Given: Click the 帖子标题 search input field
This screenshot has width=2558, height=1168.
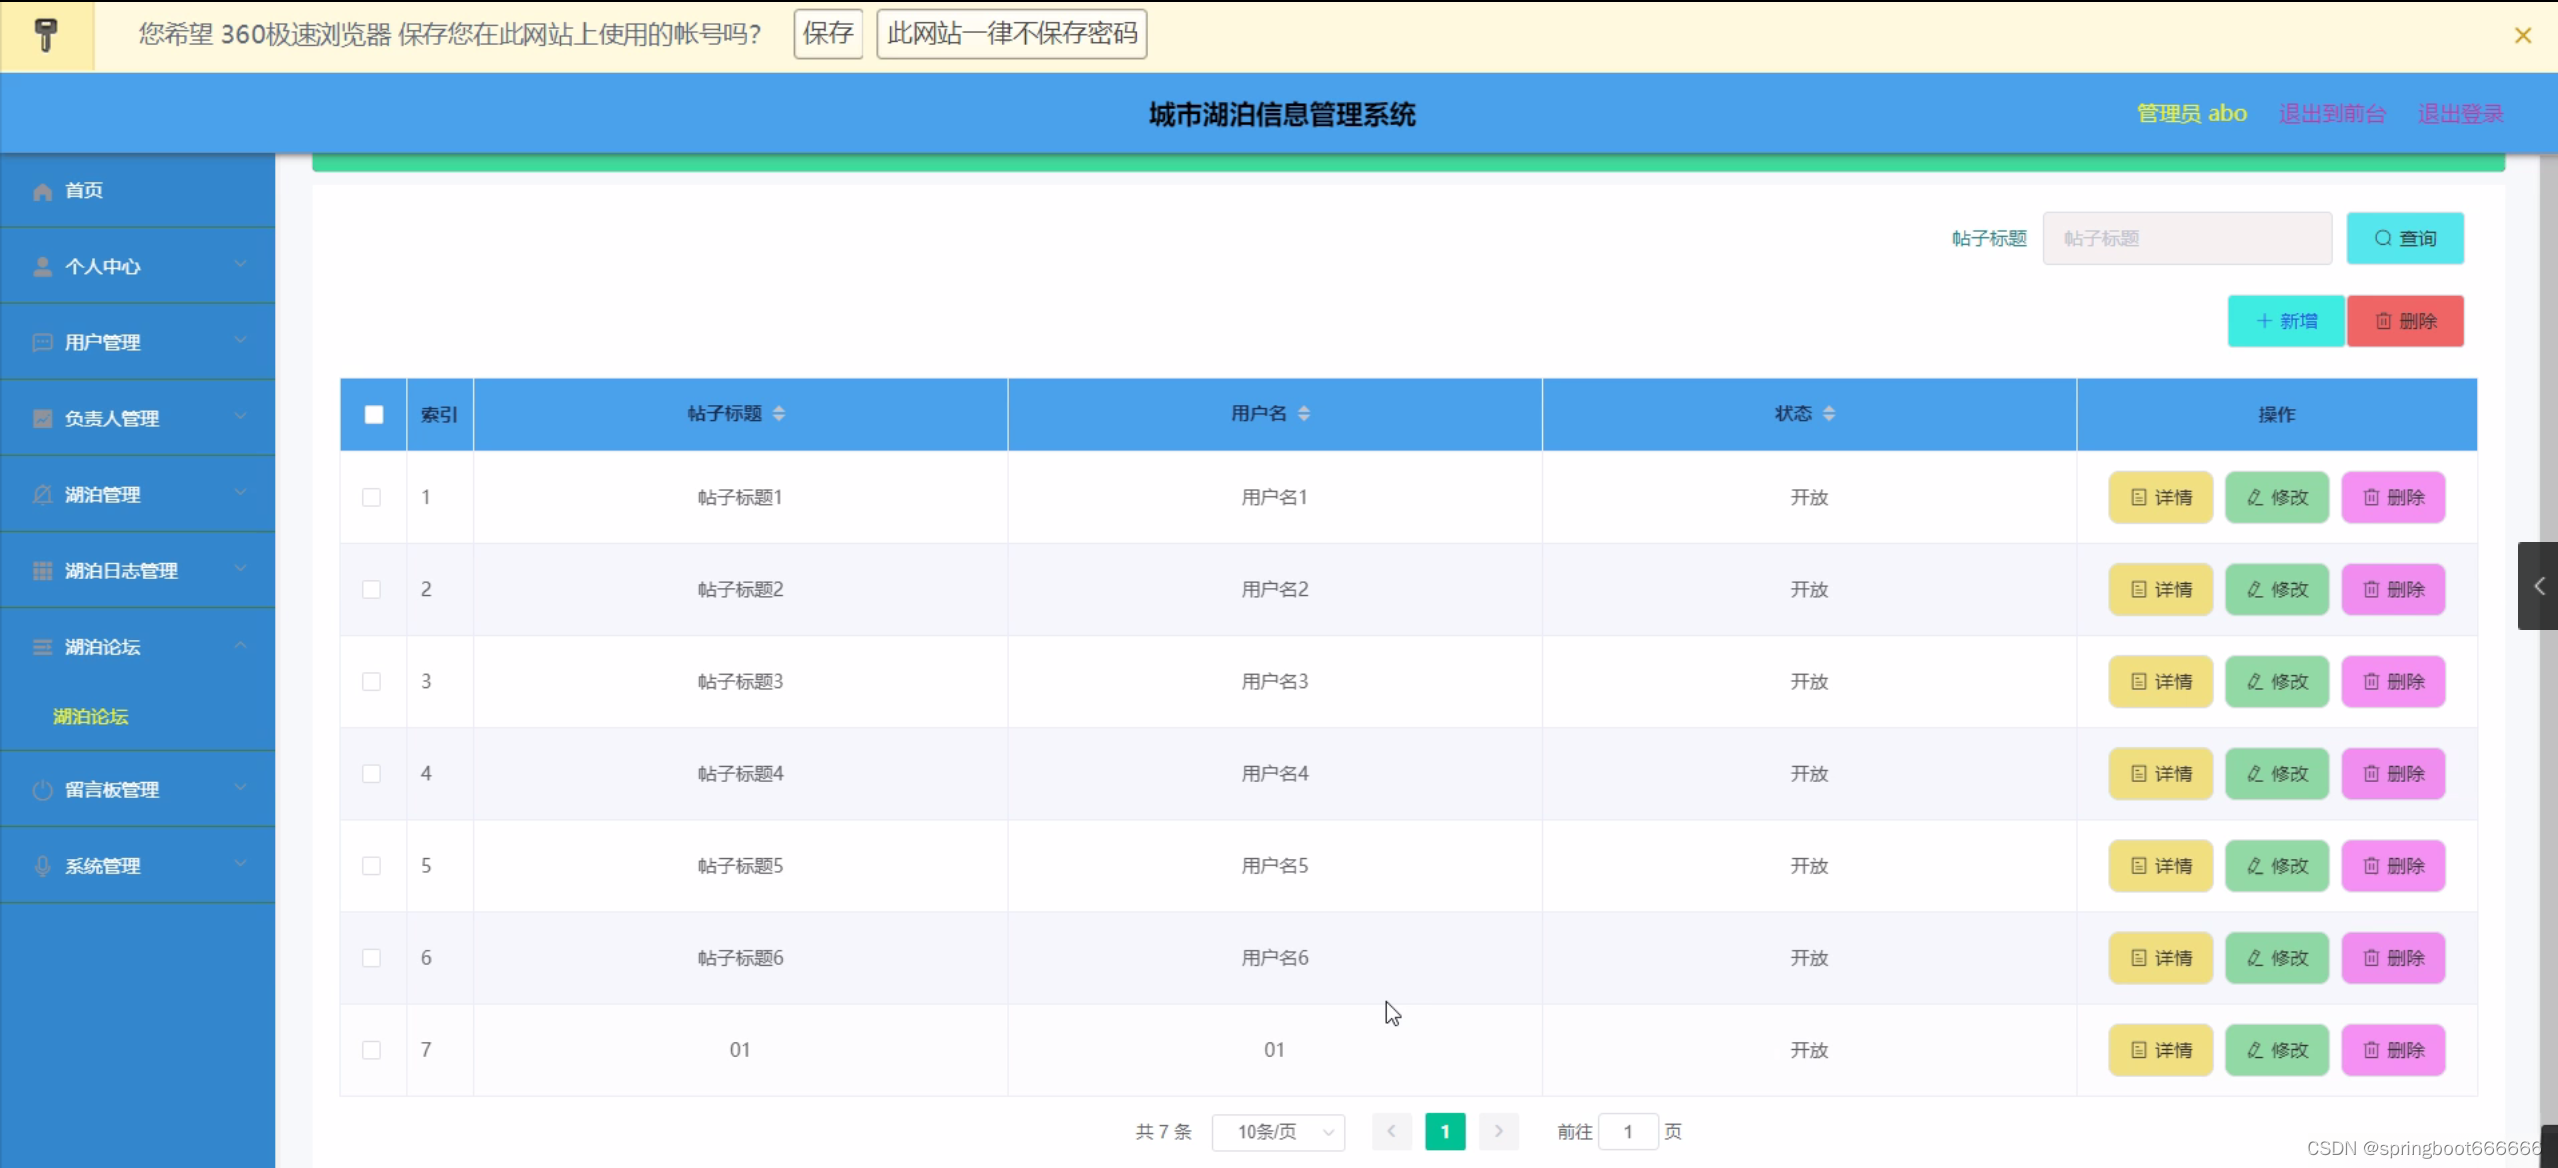Looking at the screenshot, I should click(2187, 238).
